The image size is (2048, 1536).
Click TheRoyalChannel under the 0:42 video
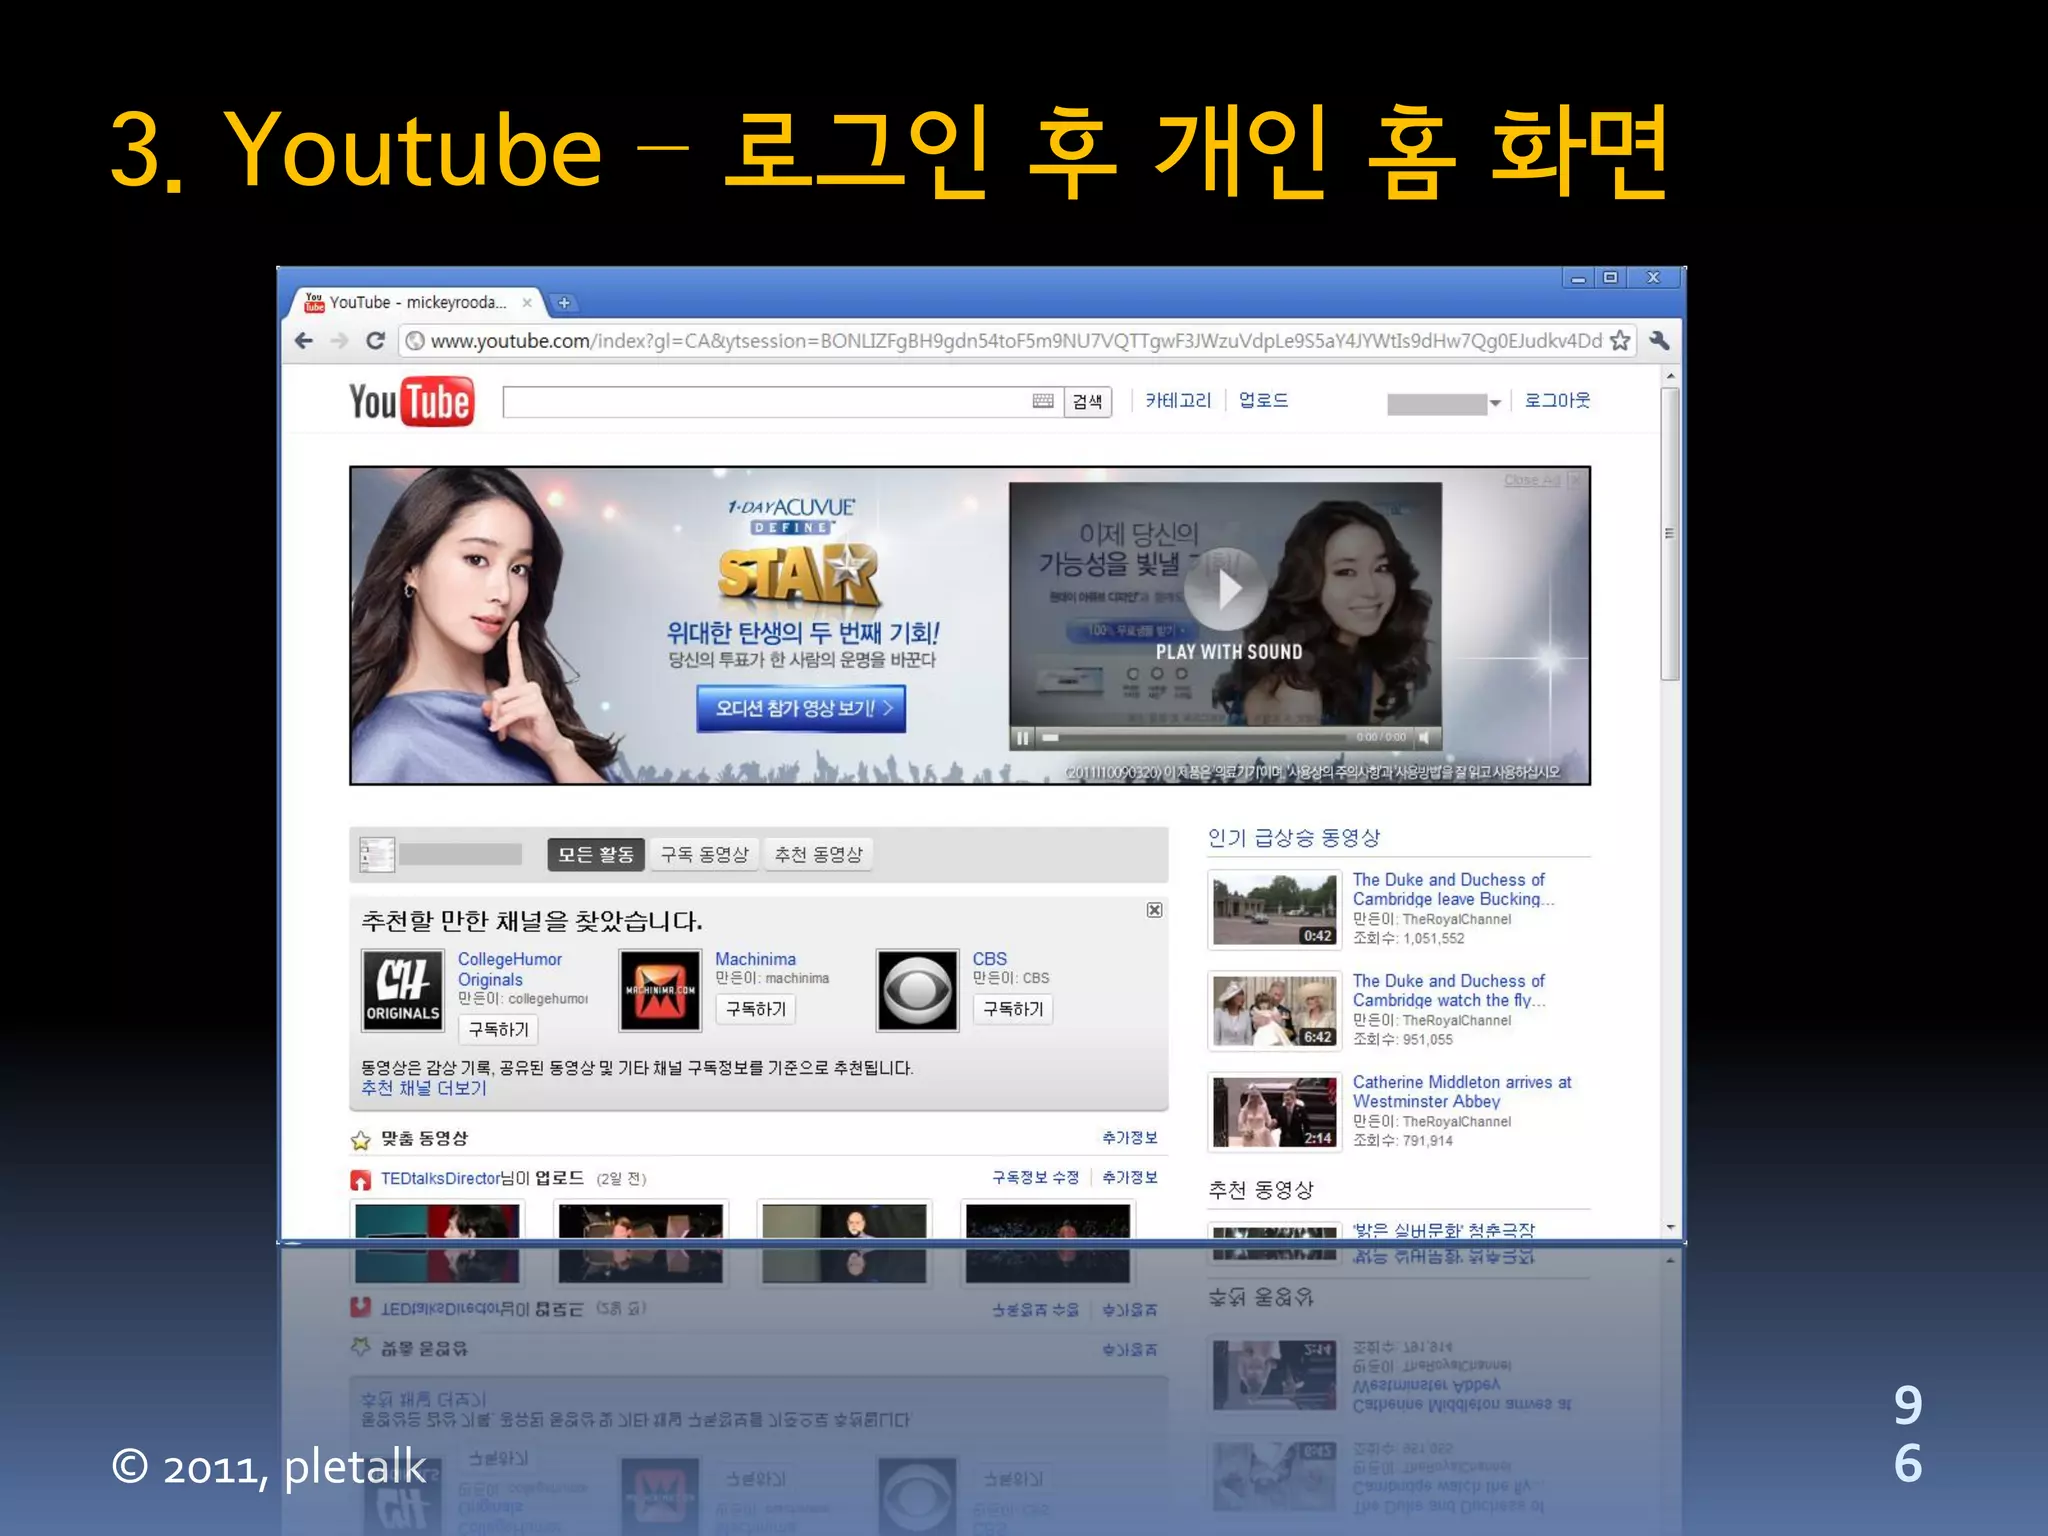pyautogui.click(x=1456, y=920)
